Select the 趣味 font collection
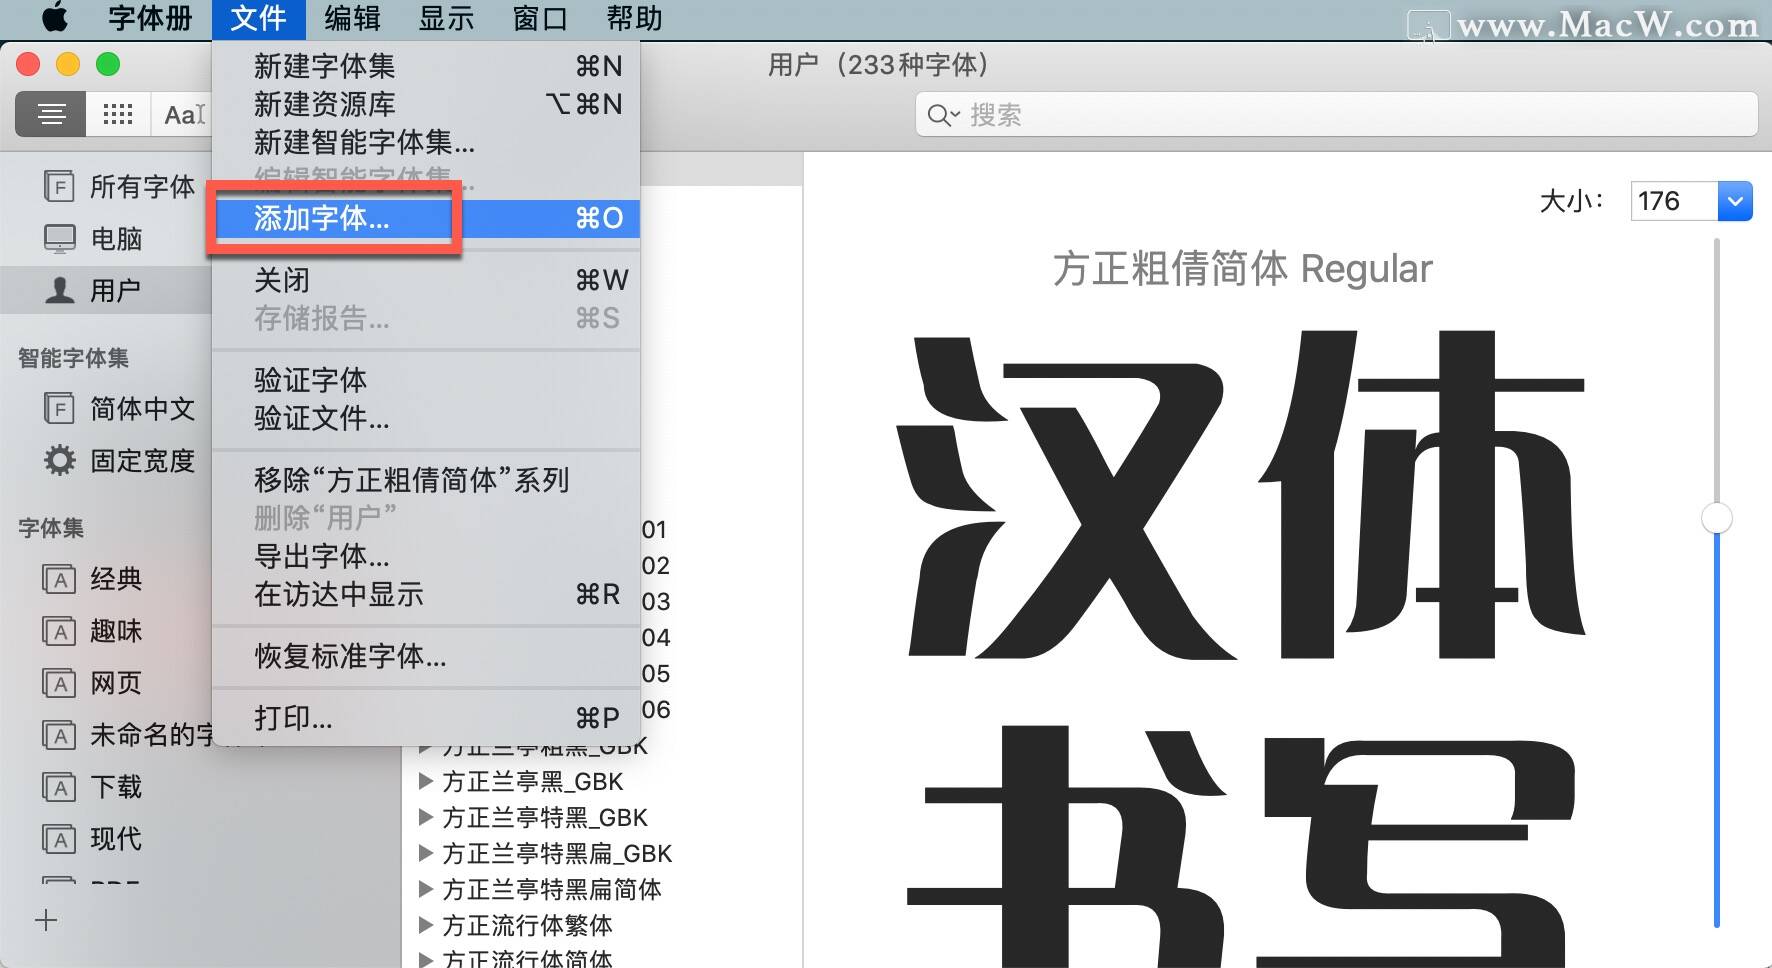 (94, 630)
